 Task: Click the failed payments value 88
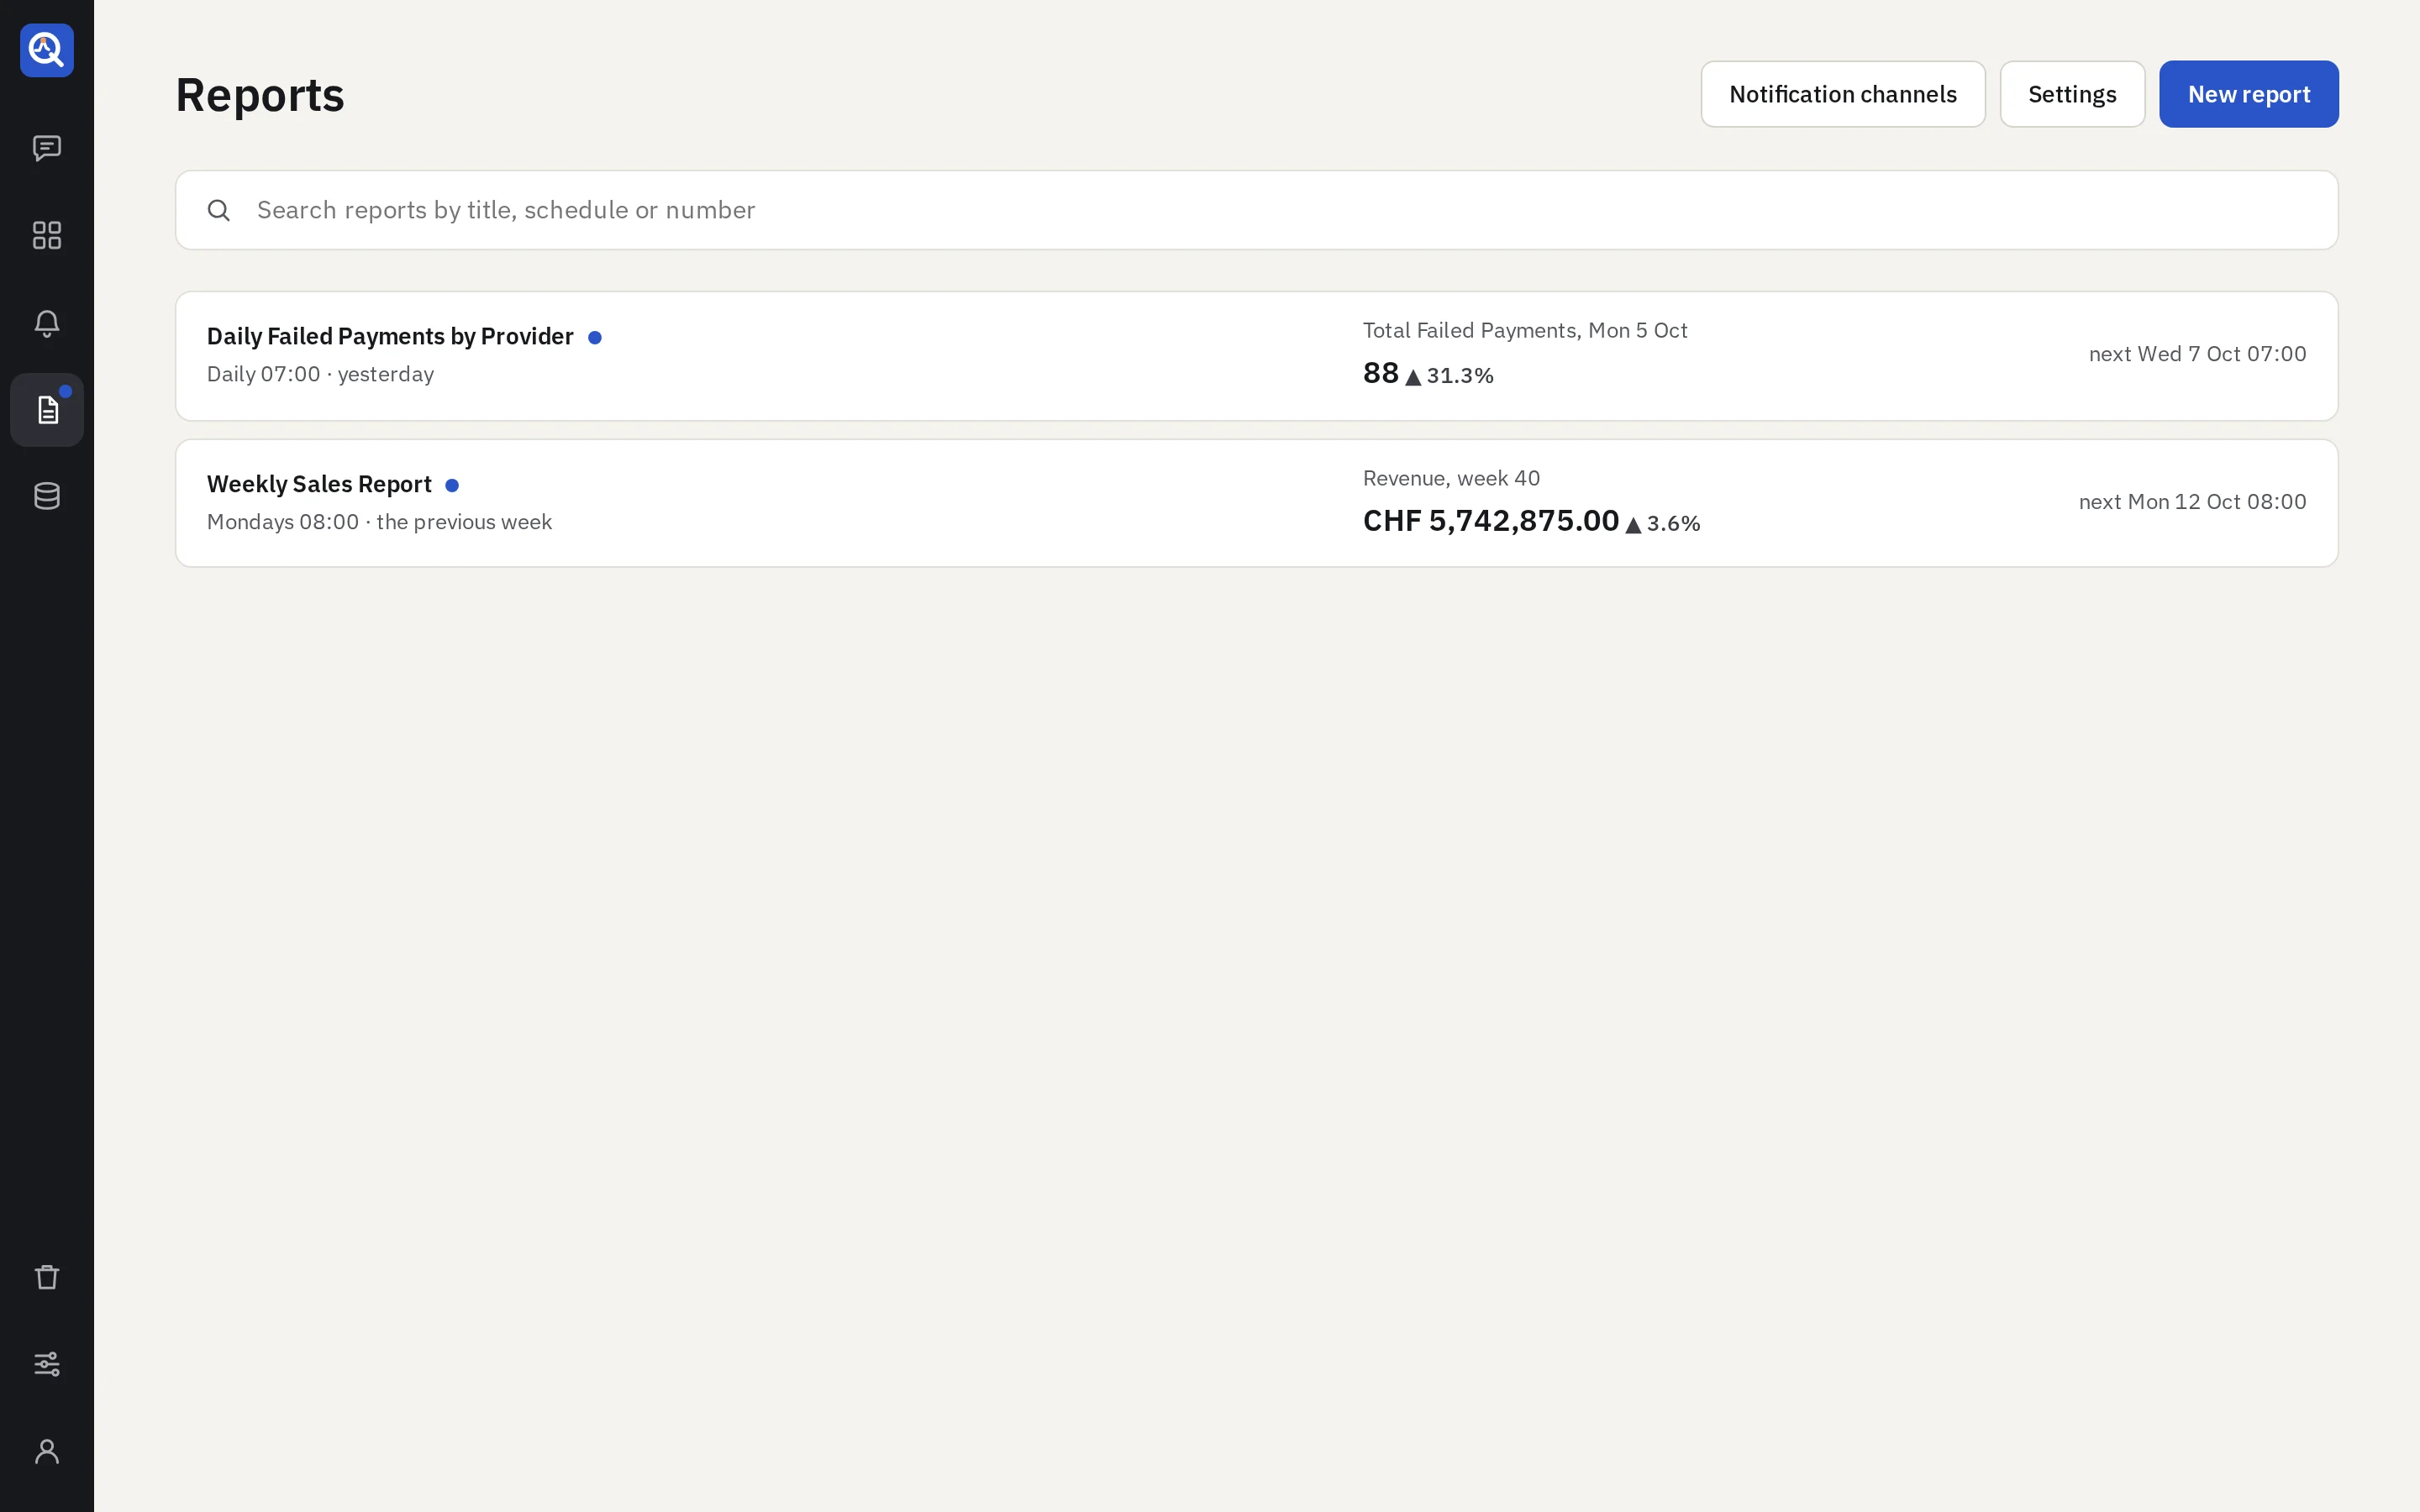pyautogui.click(x=1381, y=373)
